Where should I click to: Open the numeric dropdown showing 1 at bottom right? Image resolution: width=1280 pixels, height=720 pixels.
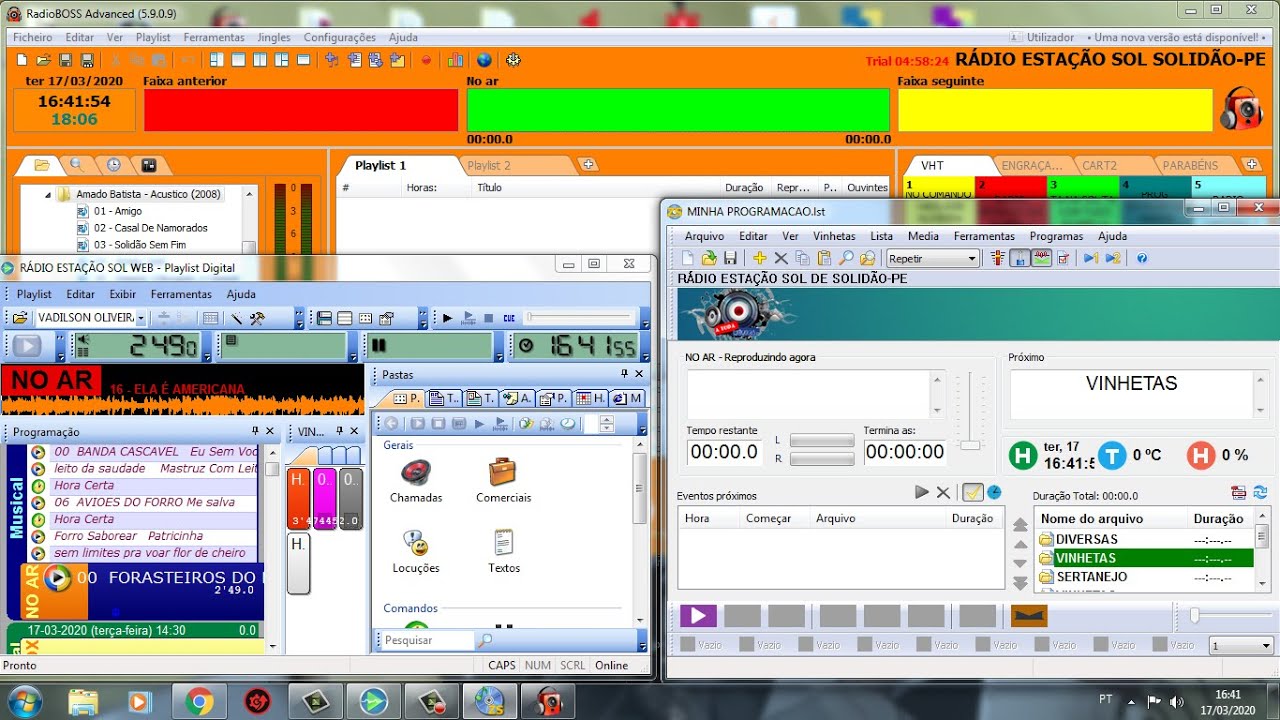(1241, 646)
